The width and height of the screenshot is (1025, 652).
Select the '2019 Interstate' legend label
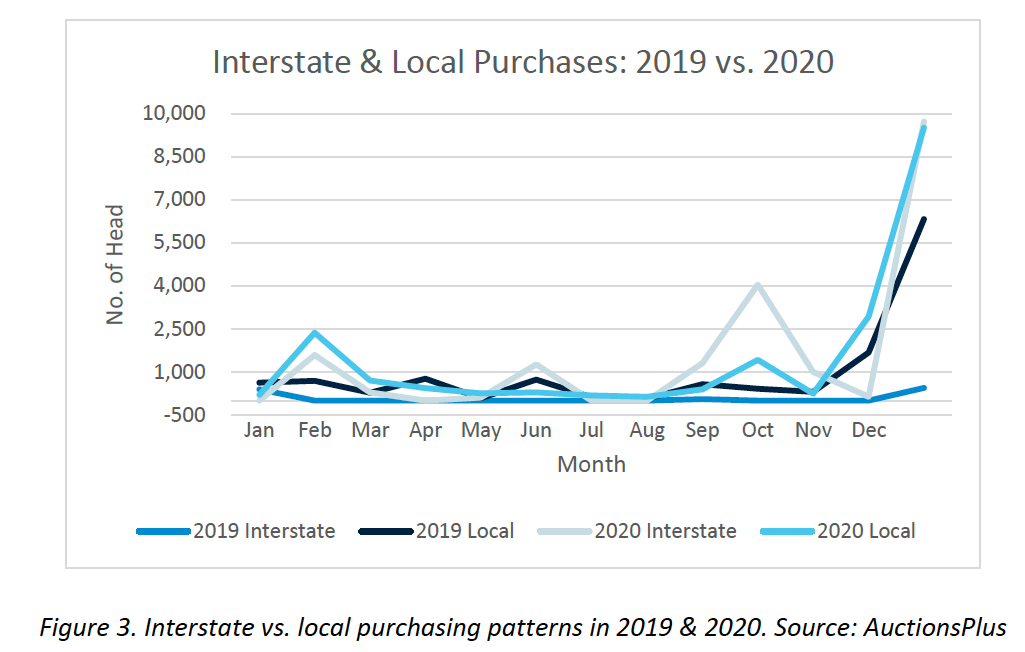(x=264, y=530)
